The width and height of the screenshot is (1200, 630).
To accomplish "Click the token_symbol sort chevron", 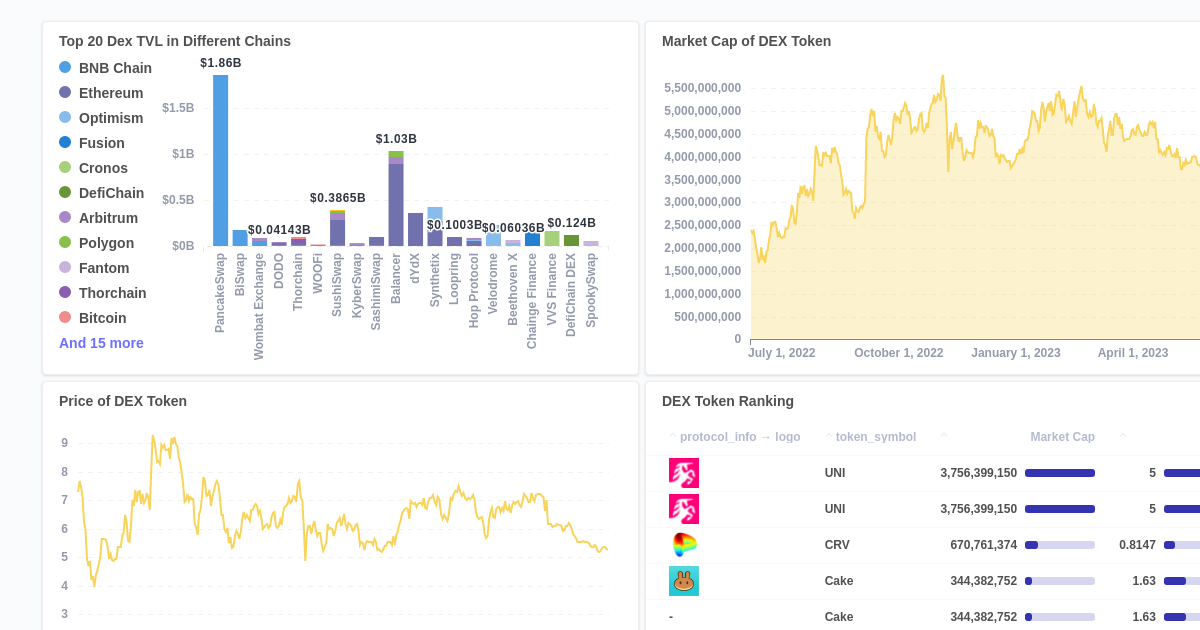I will click(x=828, y=435).
